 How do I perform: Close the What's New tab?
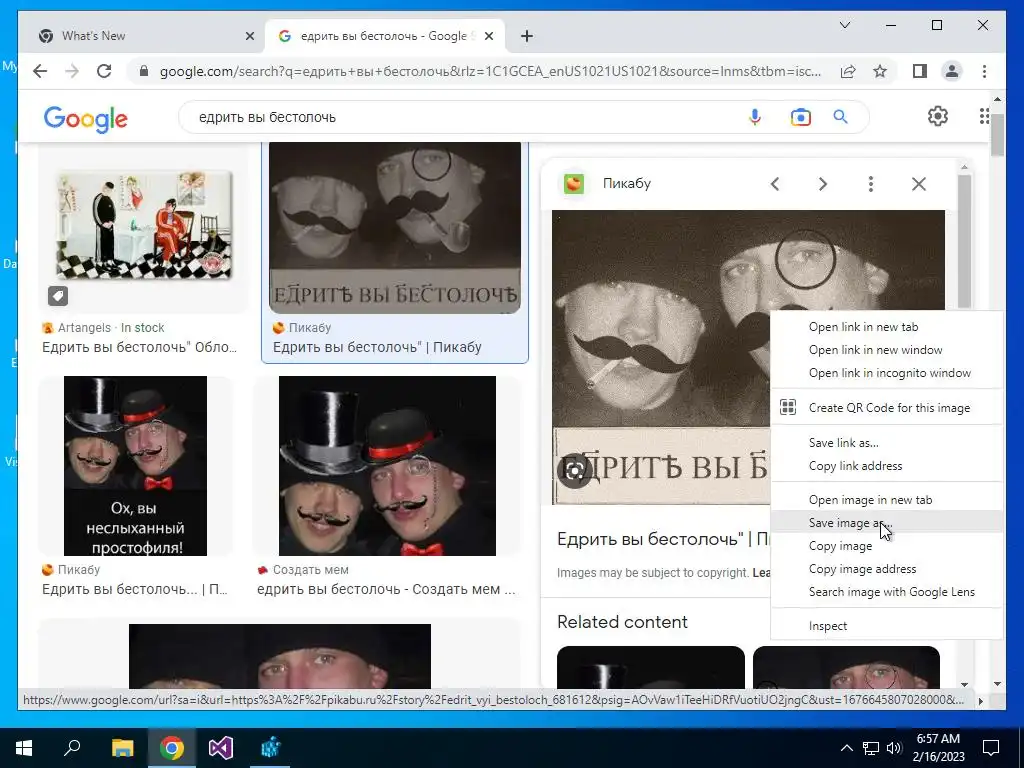click(x=249, y=36)
